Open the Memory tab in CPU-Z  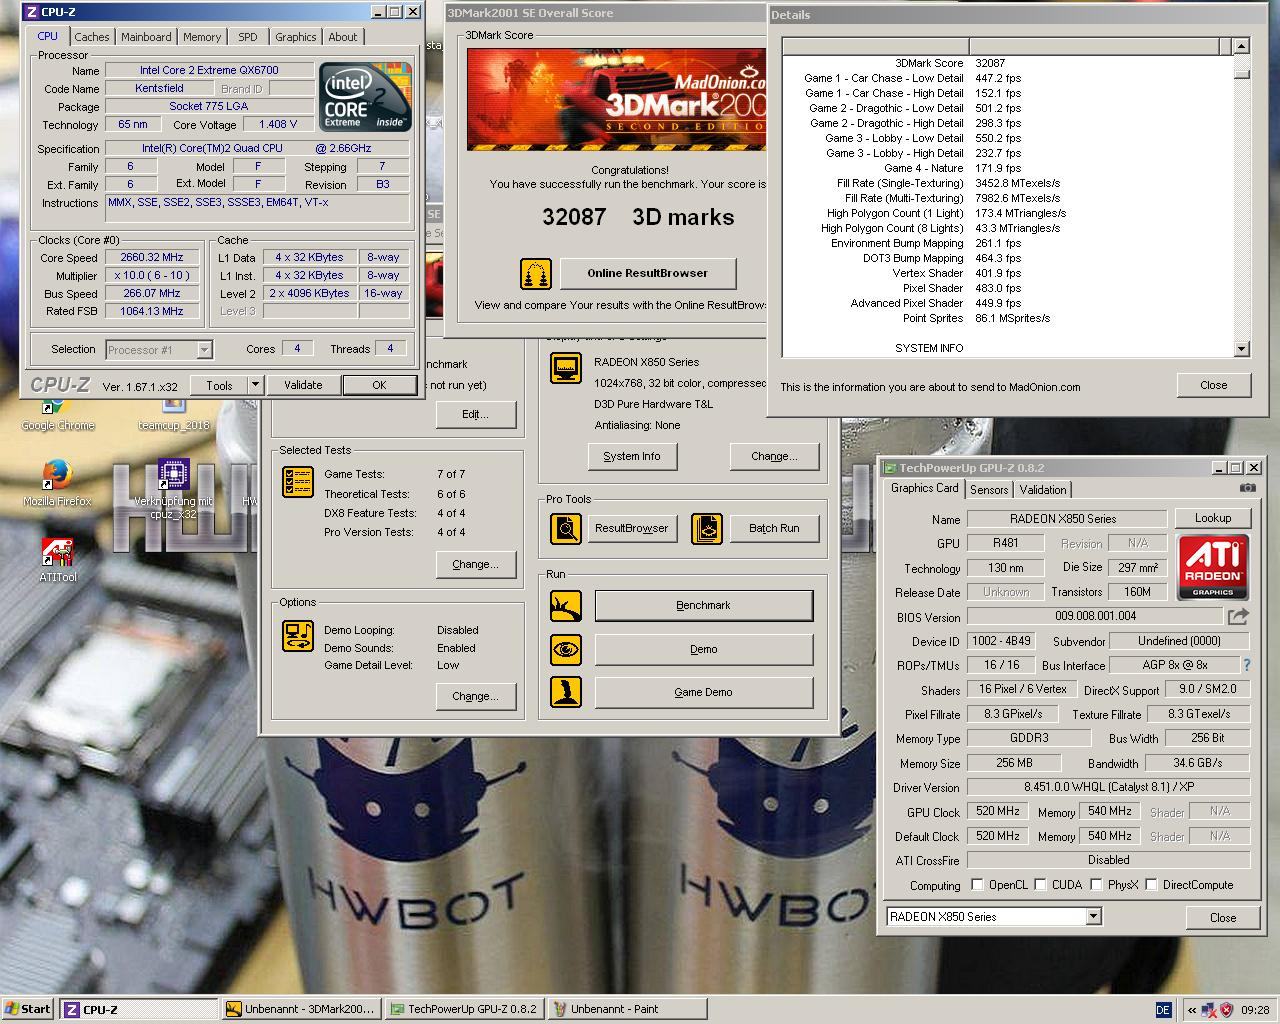[202, 37]
